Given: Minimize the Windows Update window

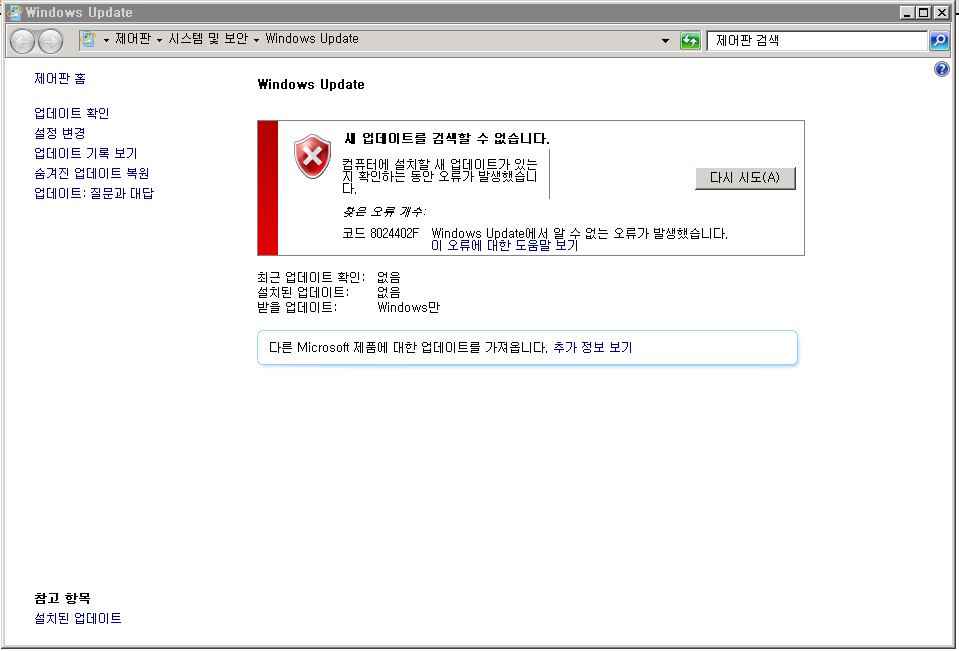Looking at the screenshot, I should tap(907, 12).
